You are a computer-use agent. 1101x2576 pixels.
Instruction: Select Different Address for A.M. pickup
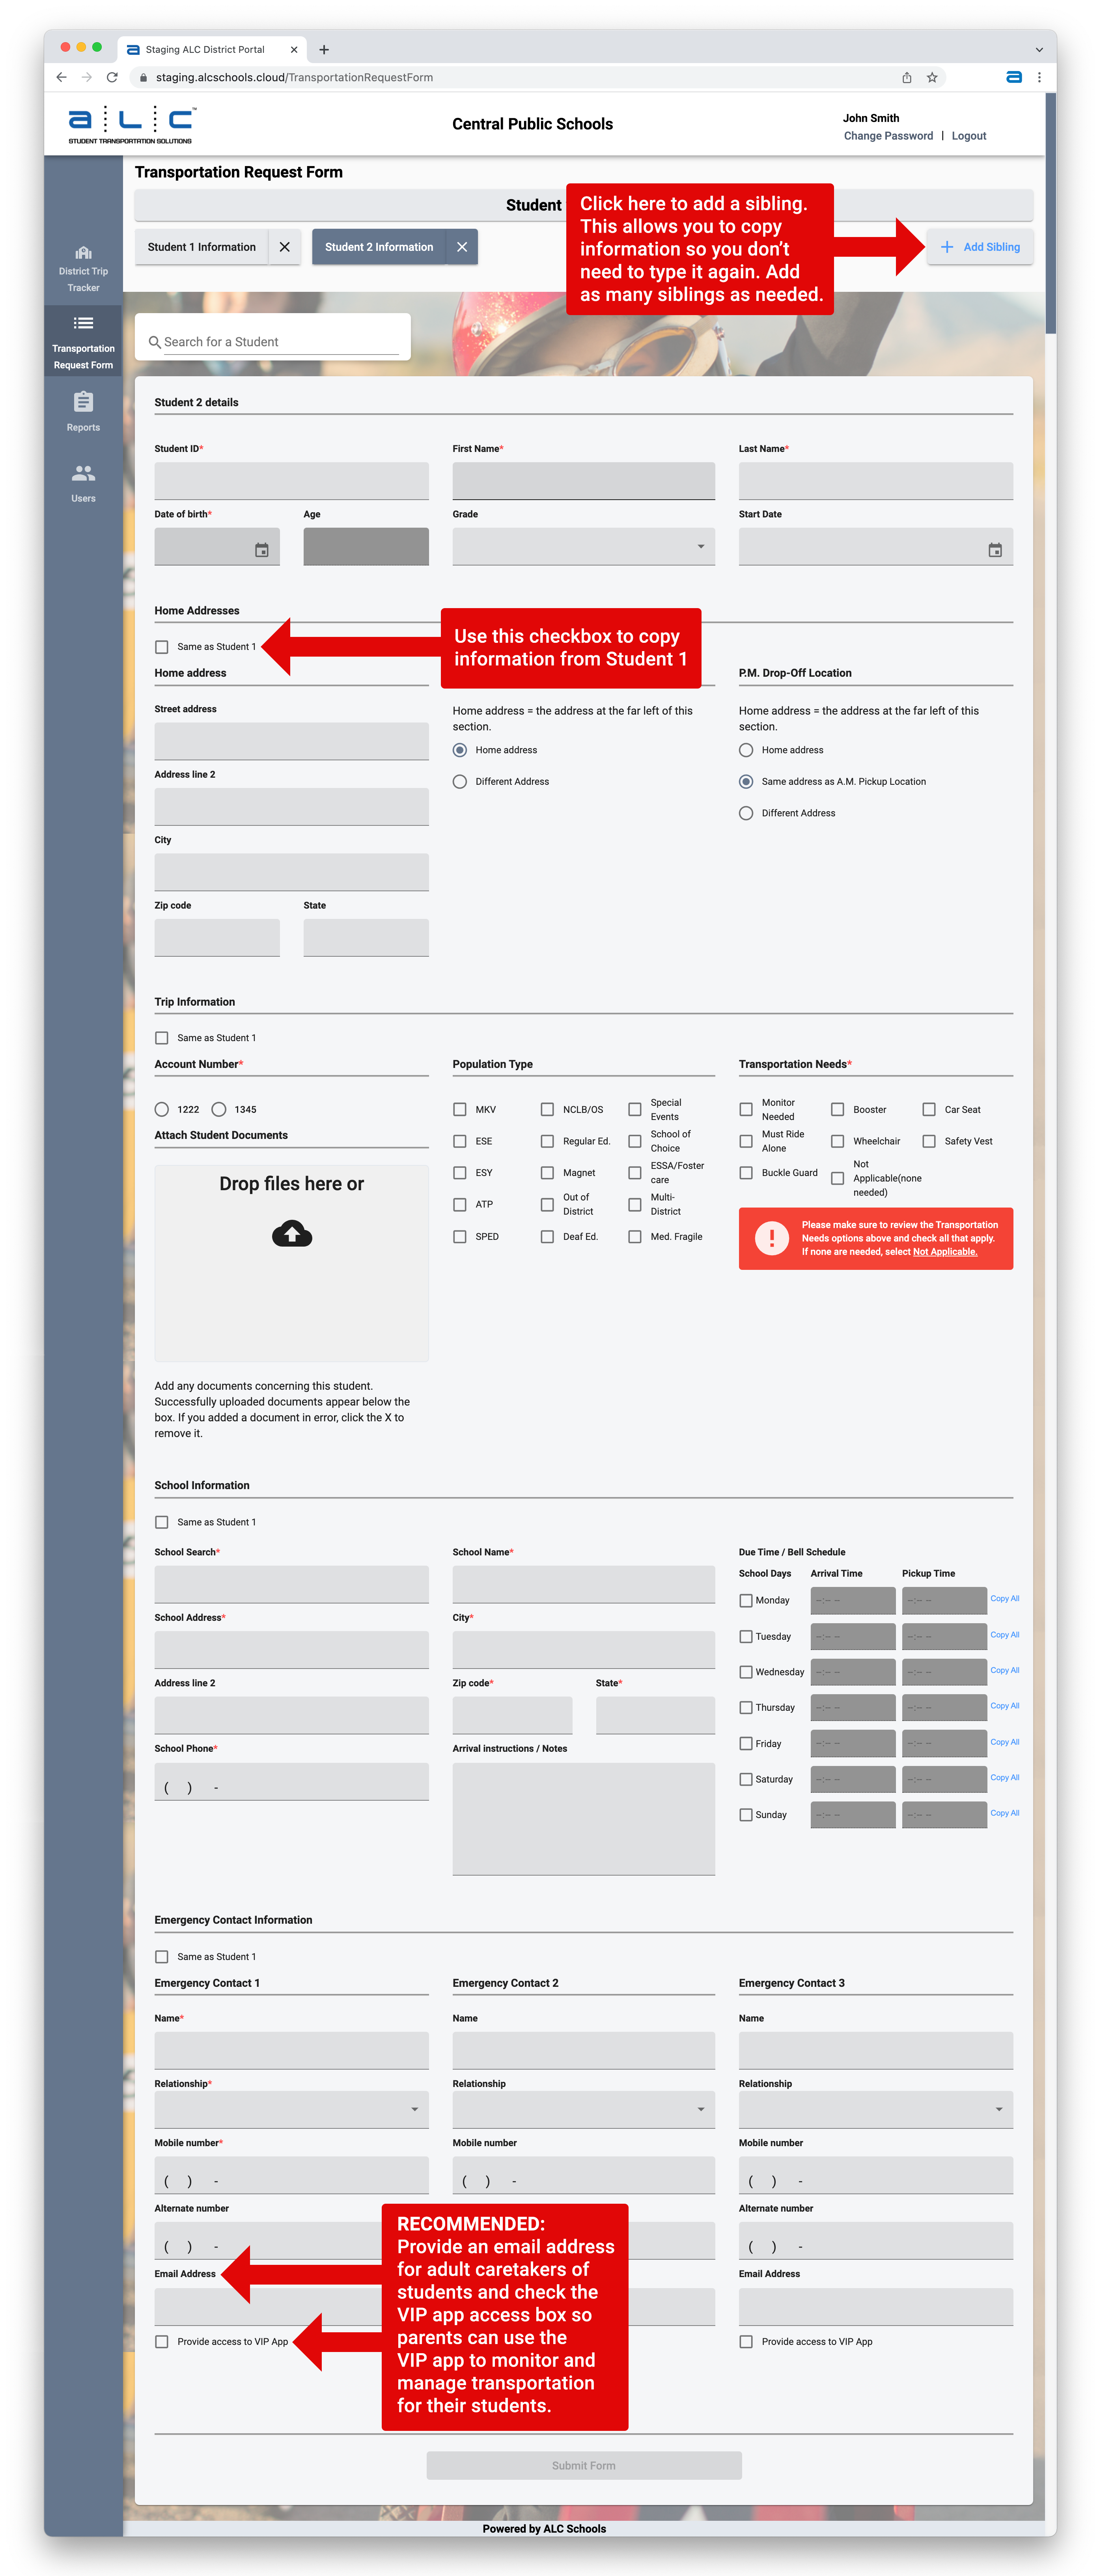pyautogui.click(x=460, y=782)
